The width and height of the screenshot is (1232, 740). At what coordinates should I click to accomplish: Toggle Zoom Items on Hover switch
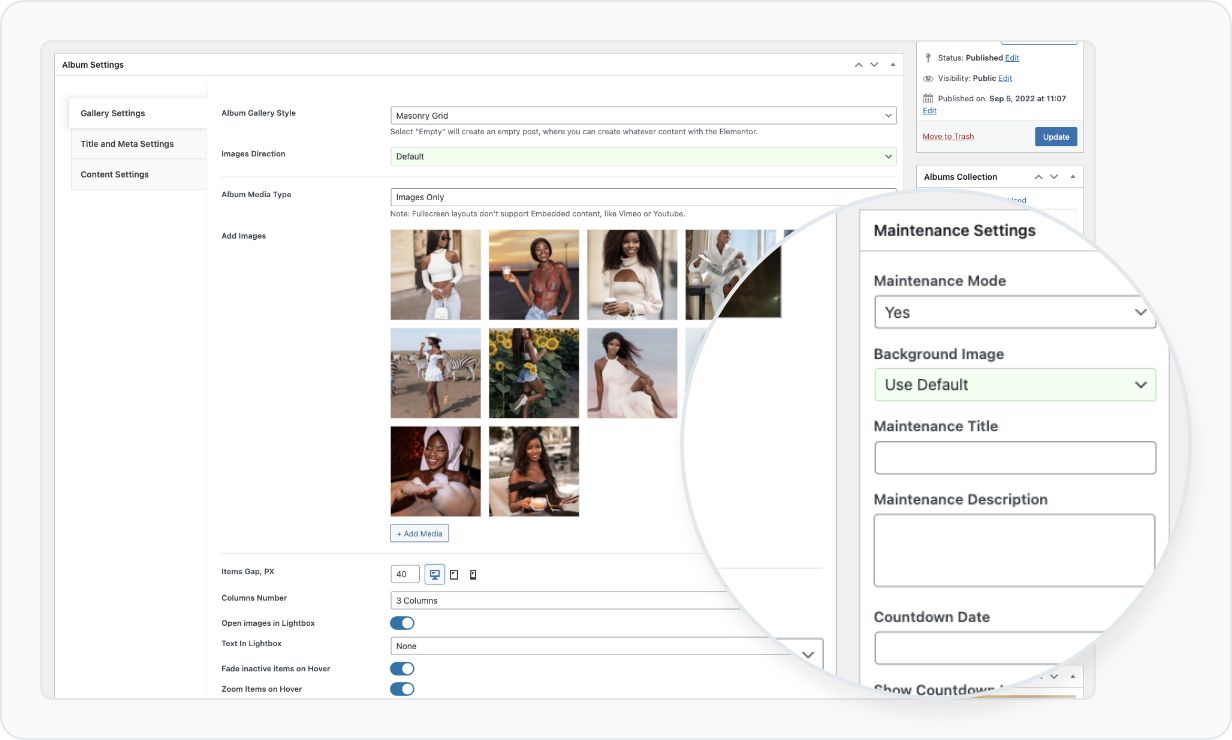point(402,689)
